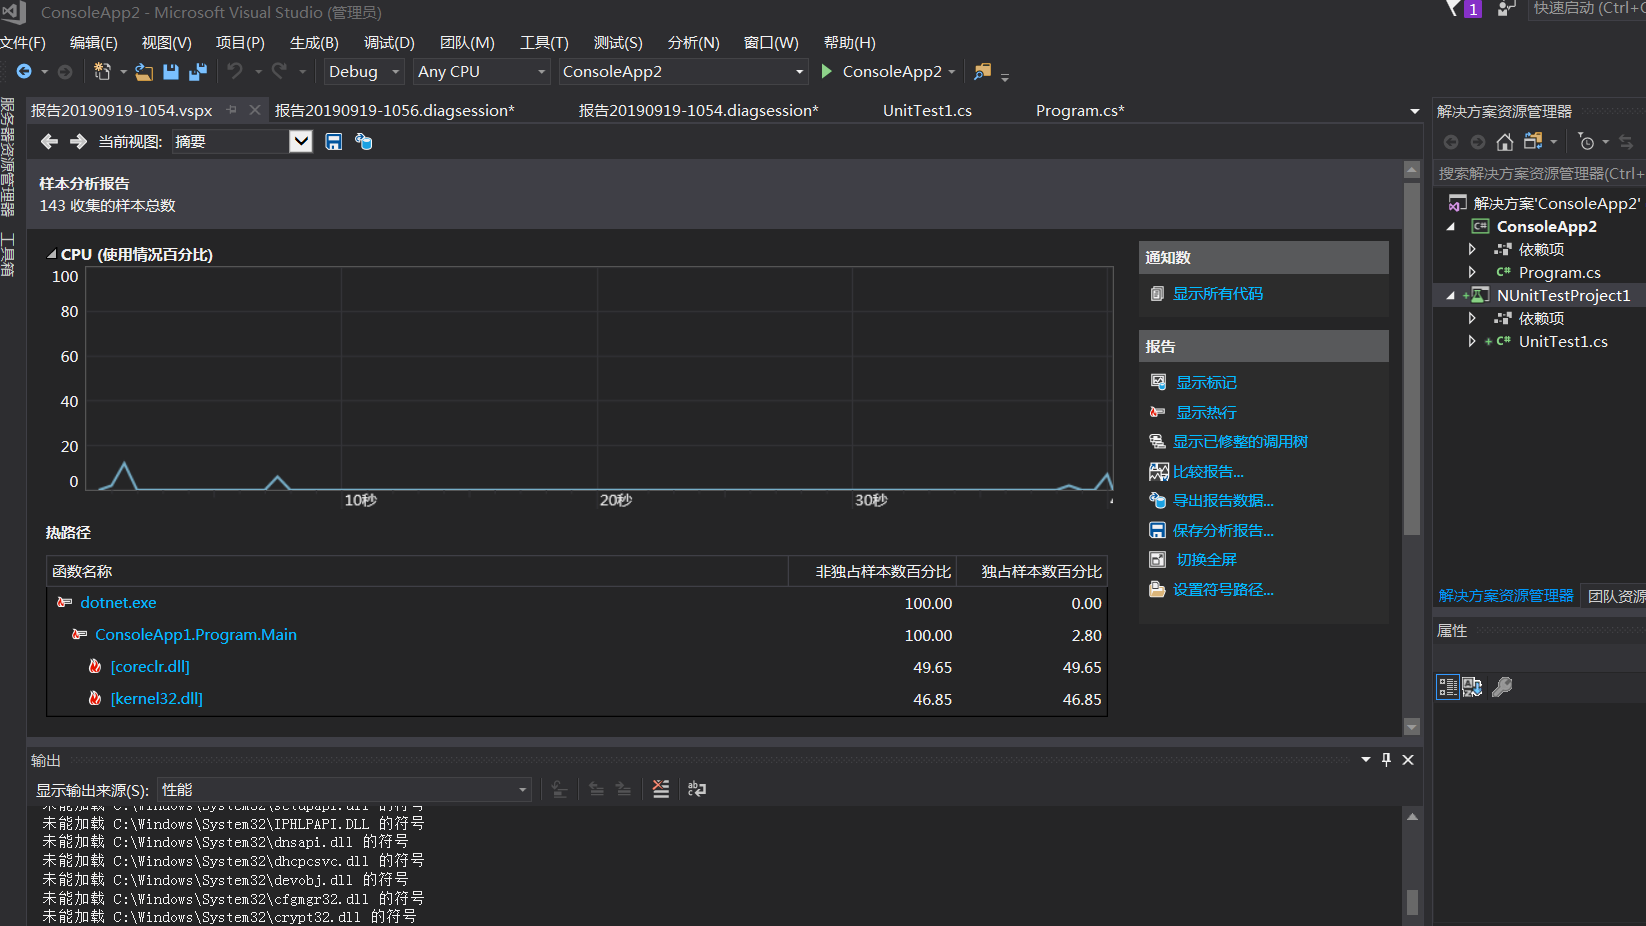
Task: Click notification flag icon in title bar
Action: (1454, 9)
